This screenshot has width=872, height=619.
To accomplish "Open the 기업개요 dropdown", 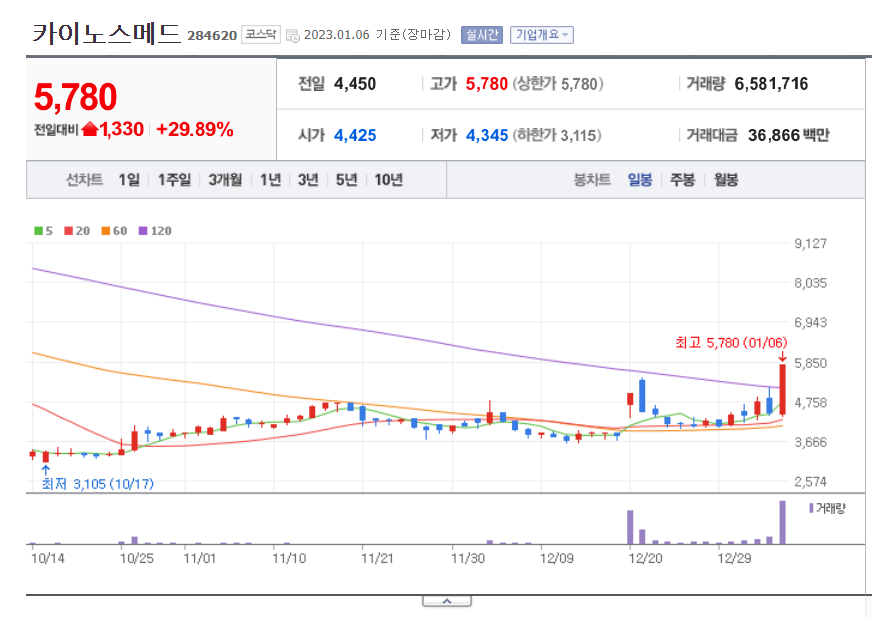I will 541,35.
